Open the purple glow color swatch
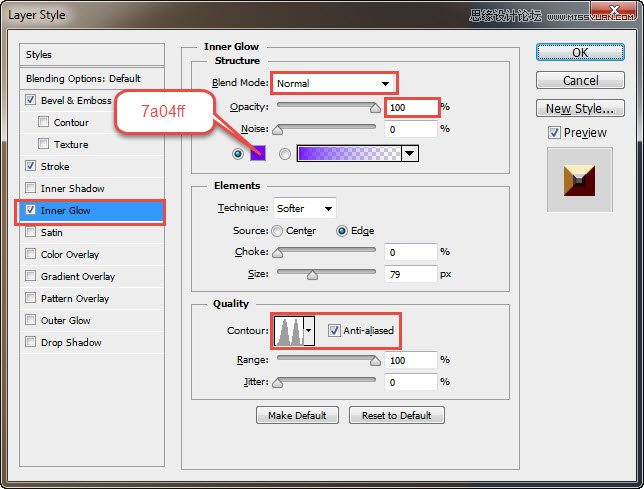This screenshot has height=489, width=644. coord(258,153)
